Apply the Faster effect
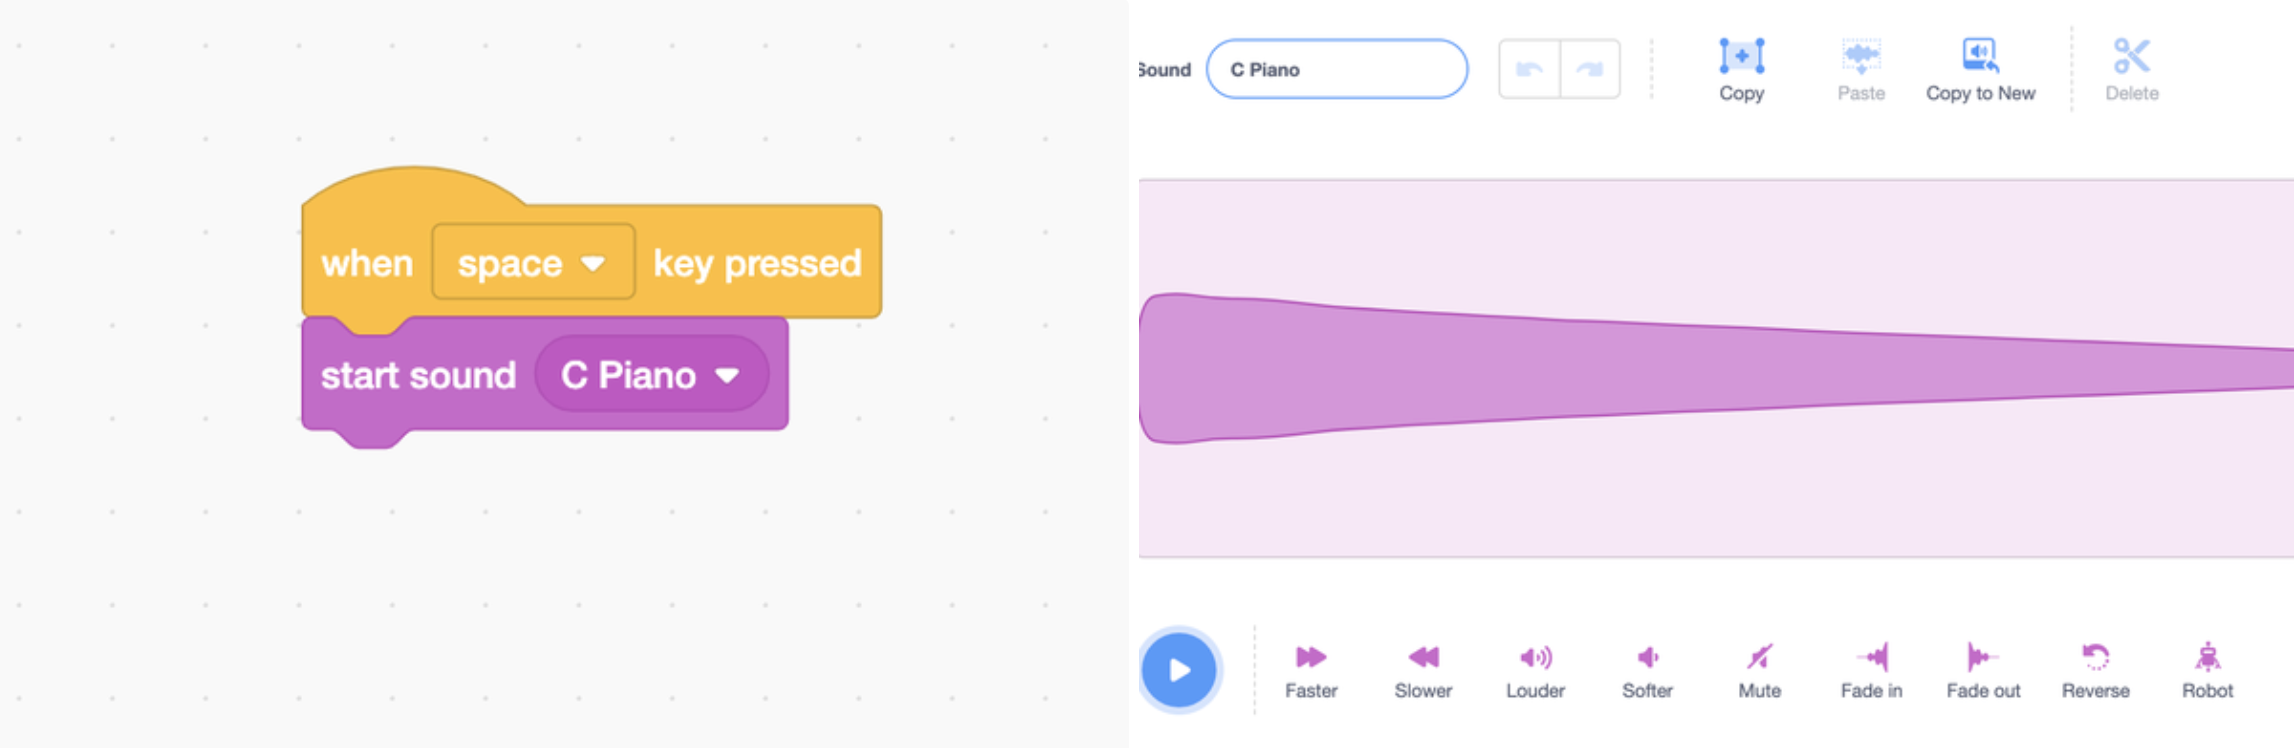Image resolution: width=2294 pixels, height=748 pixels. point(1311,657)
